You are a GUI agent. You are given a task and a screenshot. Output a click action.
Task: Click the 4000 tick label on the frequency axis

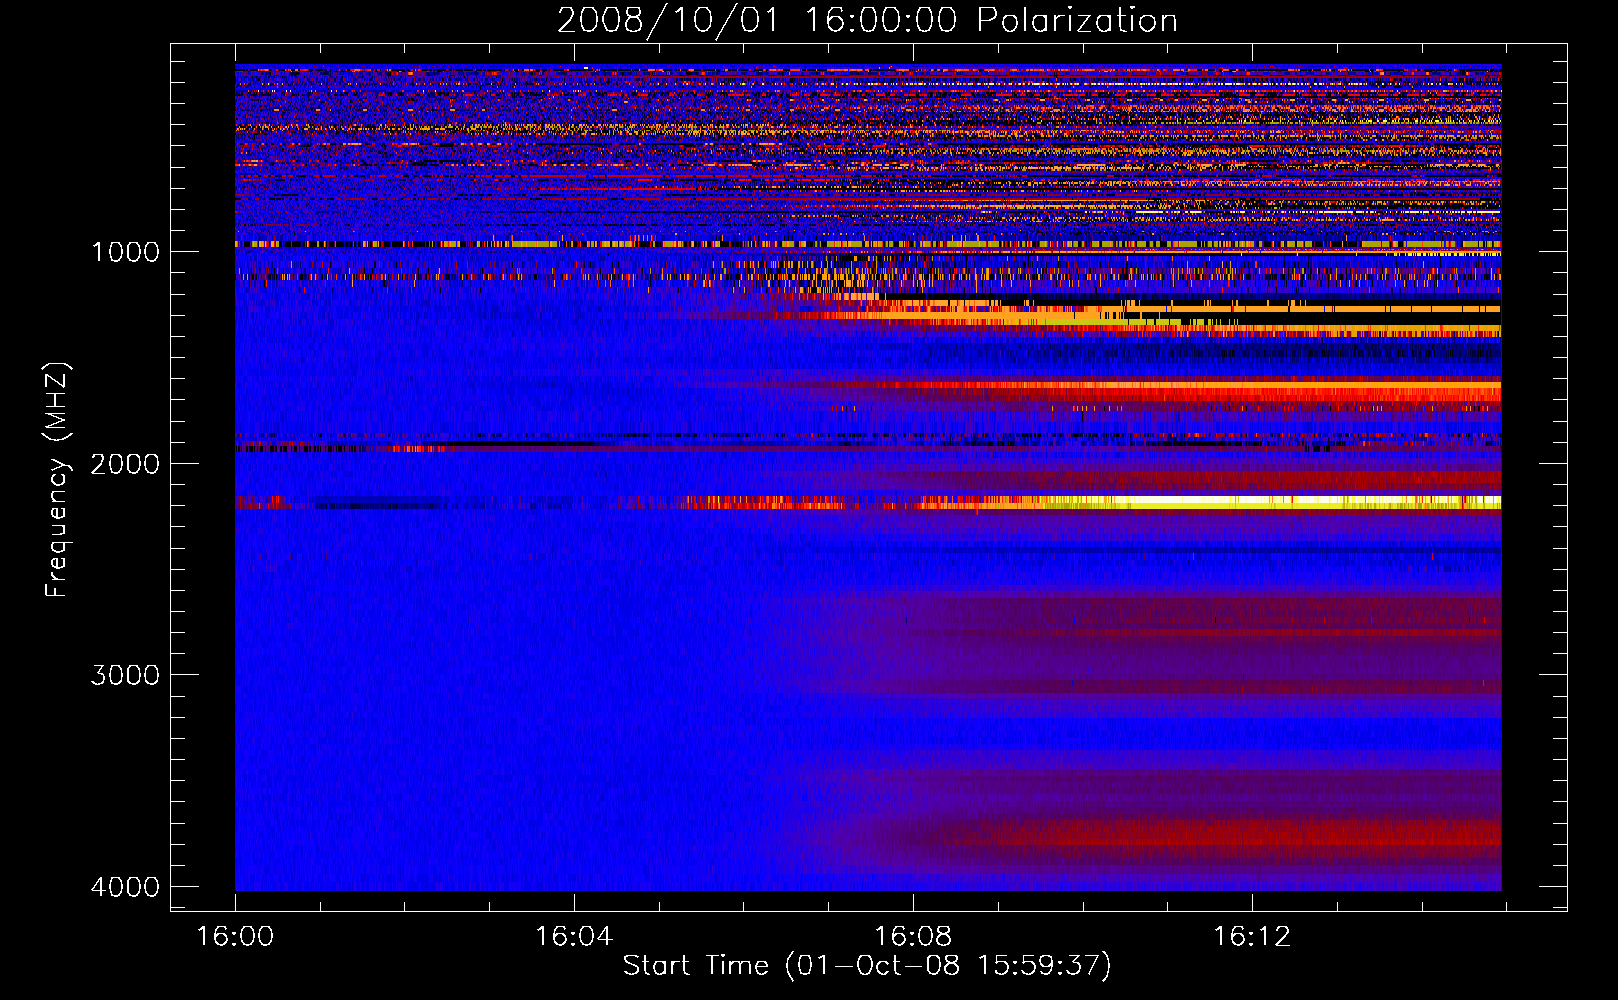[125, 887]
